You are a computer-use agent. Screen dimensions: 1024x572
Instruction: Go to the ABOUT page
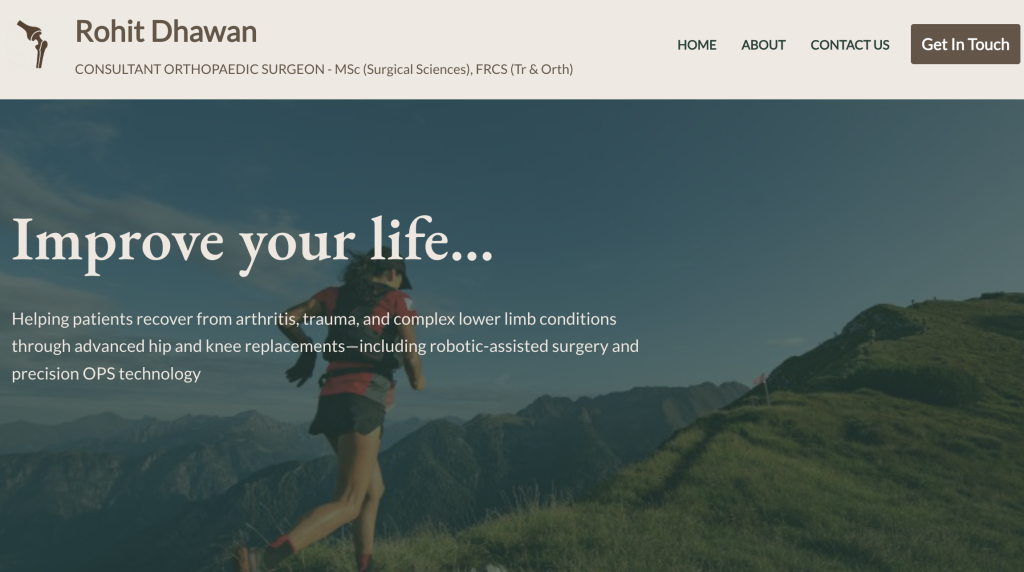(763, 45)
